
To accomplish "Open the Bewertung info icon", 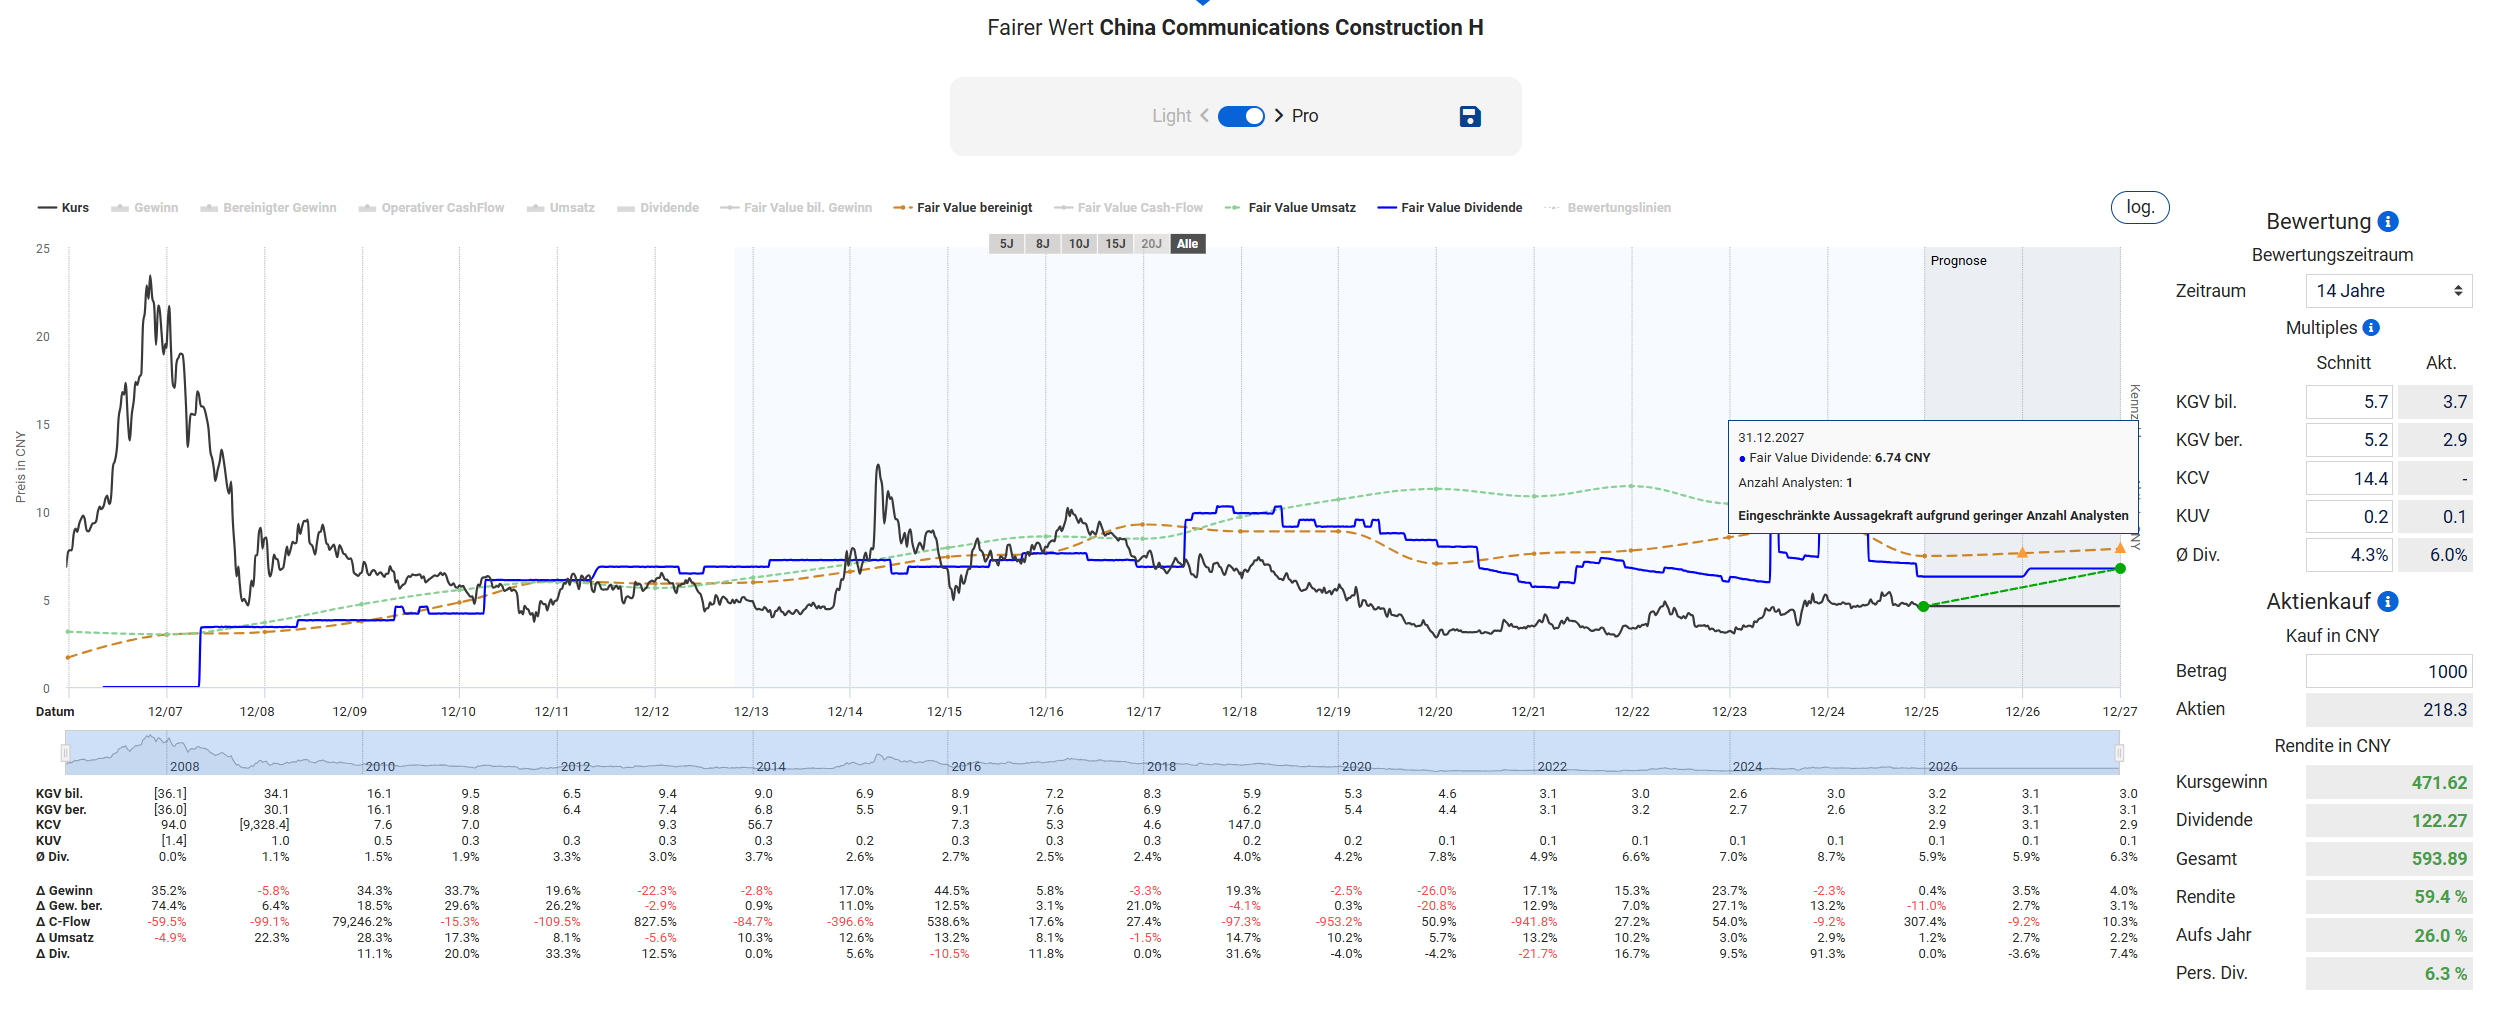I will click(x=2388, y=222).
